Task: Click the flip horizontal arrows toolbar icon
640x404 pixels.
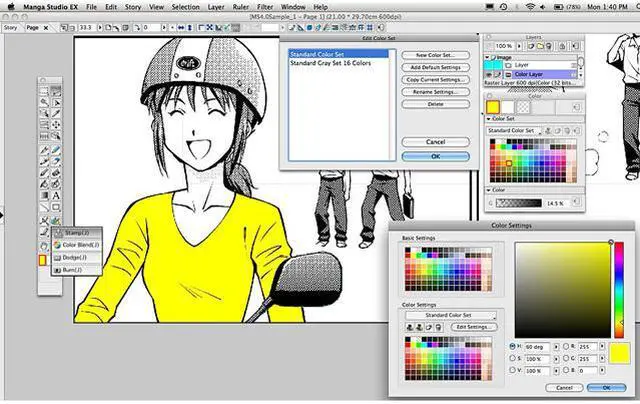Action: pos(181,27)
